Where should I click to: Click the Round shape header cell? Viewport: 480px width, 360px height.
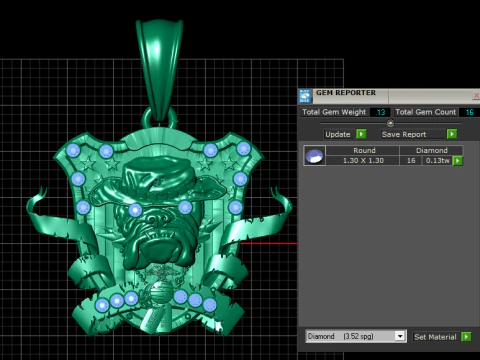point(363,150)
